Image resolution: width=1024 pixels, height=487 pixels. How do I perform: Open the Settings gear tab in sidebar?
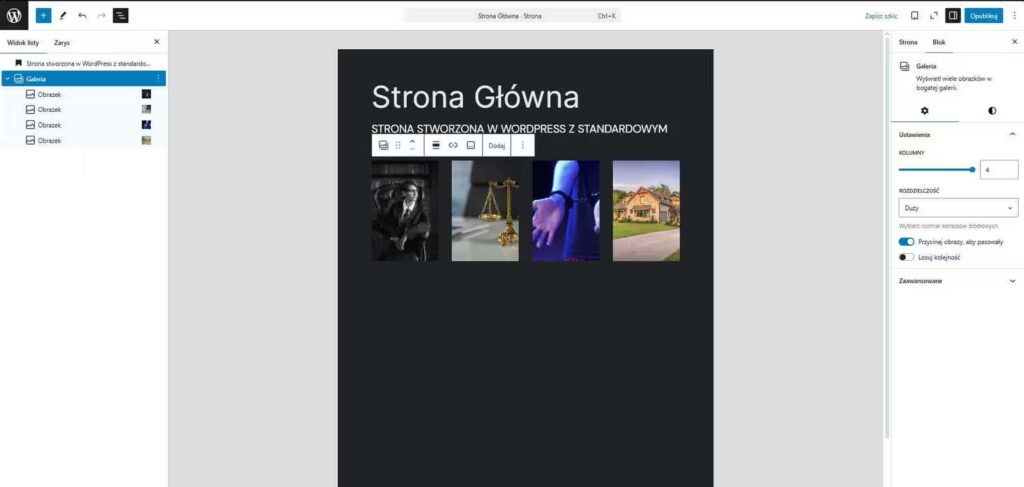pyautogui.click(x=925, y=111)
